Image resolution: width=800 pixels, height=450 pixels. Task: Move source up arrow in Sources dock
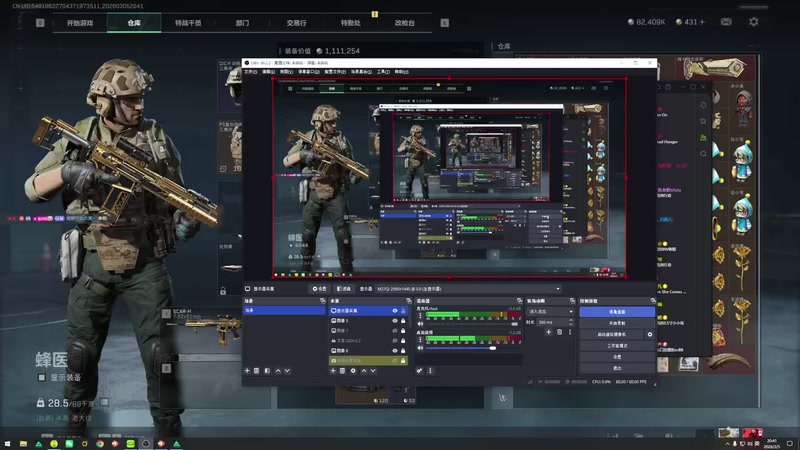point(364,371)
